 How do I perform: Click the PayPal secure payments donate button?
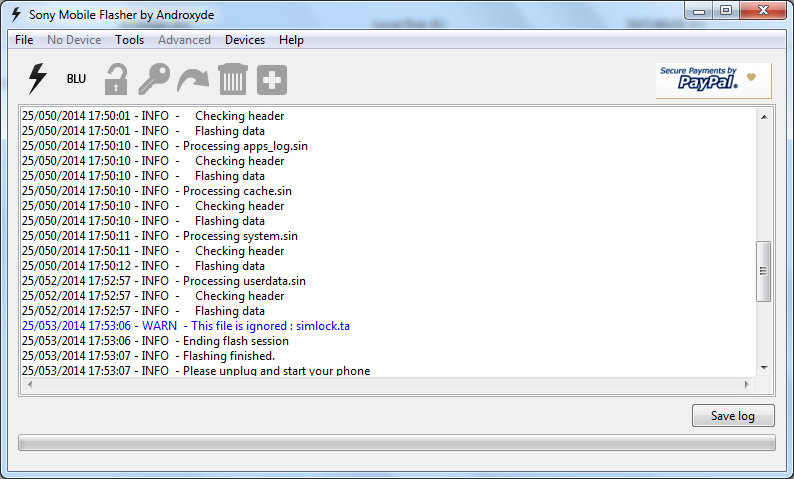[x=713, y=80]
